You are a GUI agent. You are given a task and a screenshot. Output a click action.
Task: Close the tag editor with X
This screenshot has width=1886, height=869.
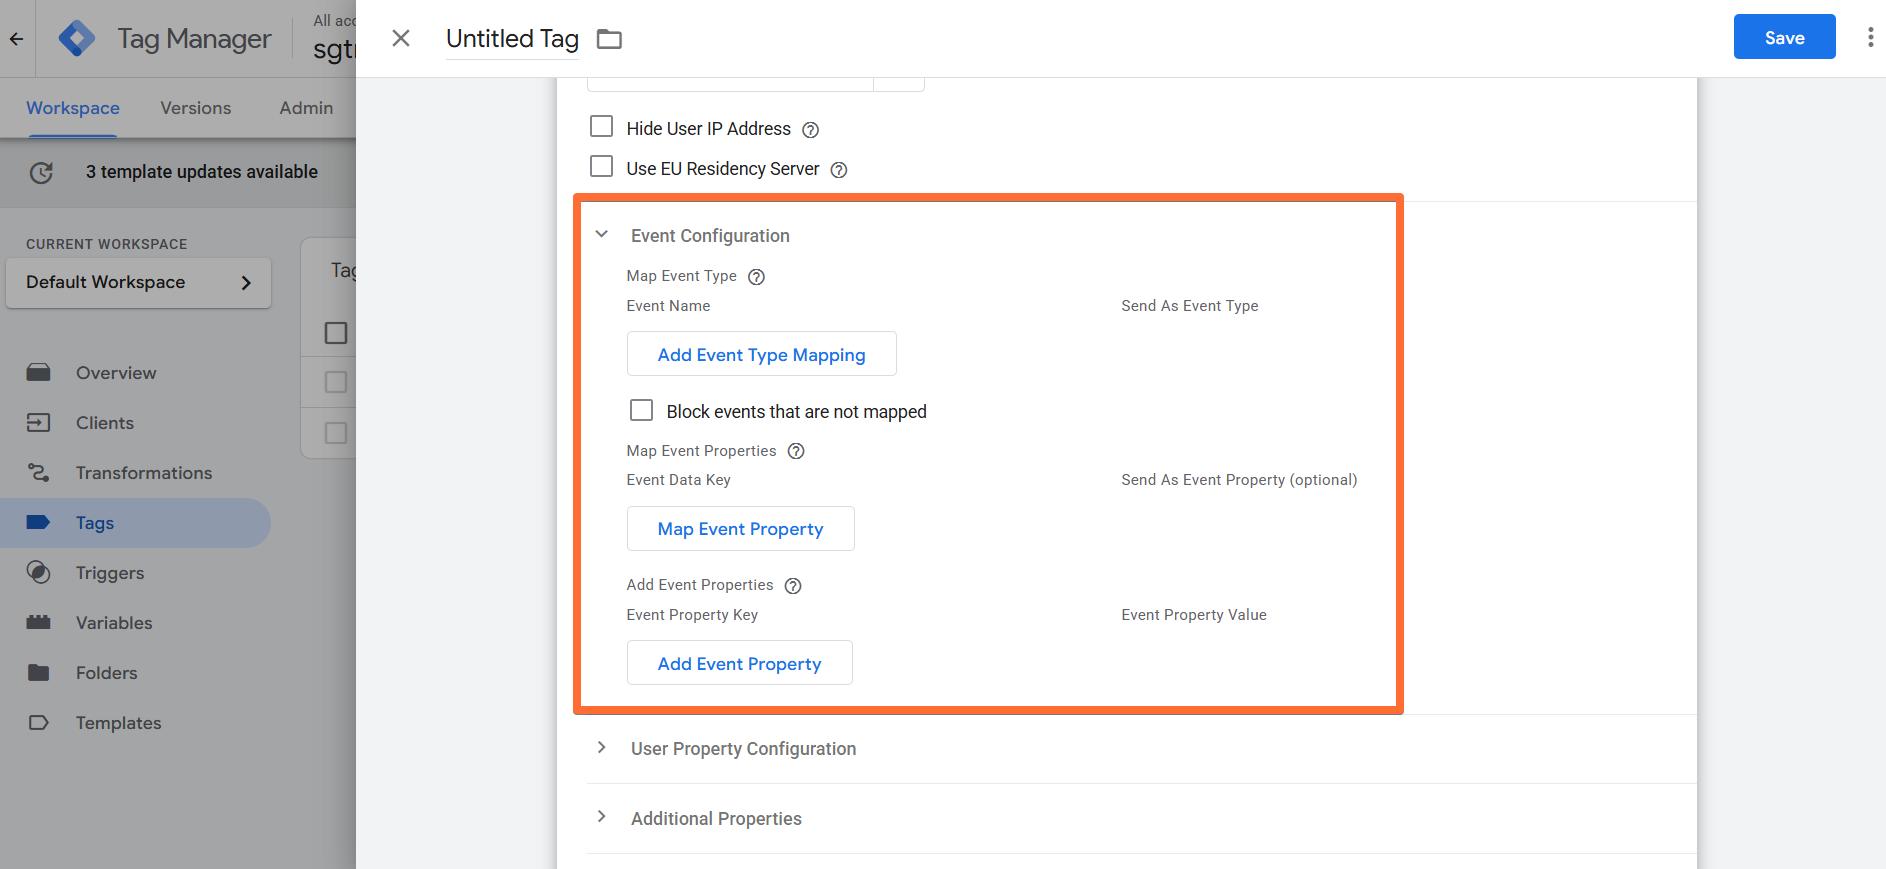(401, 38)
